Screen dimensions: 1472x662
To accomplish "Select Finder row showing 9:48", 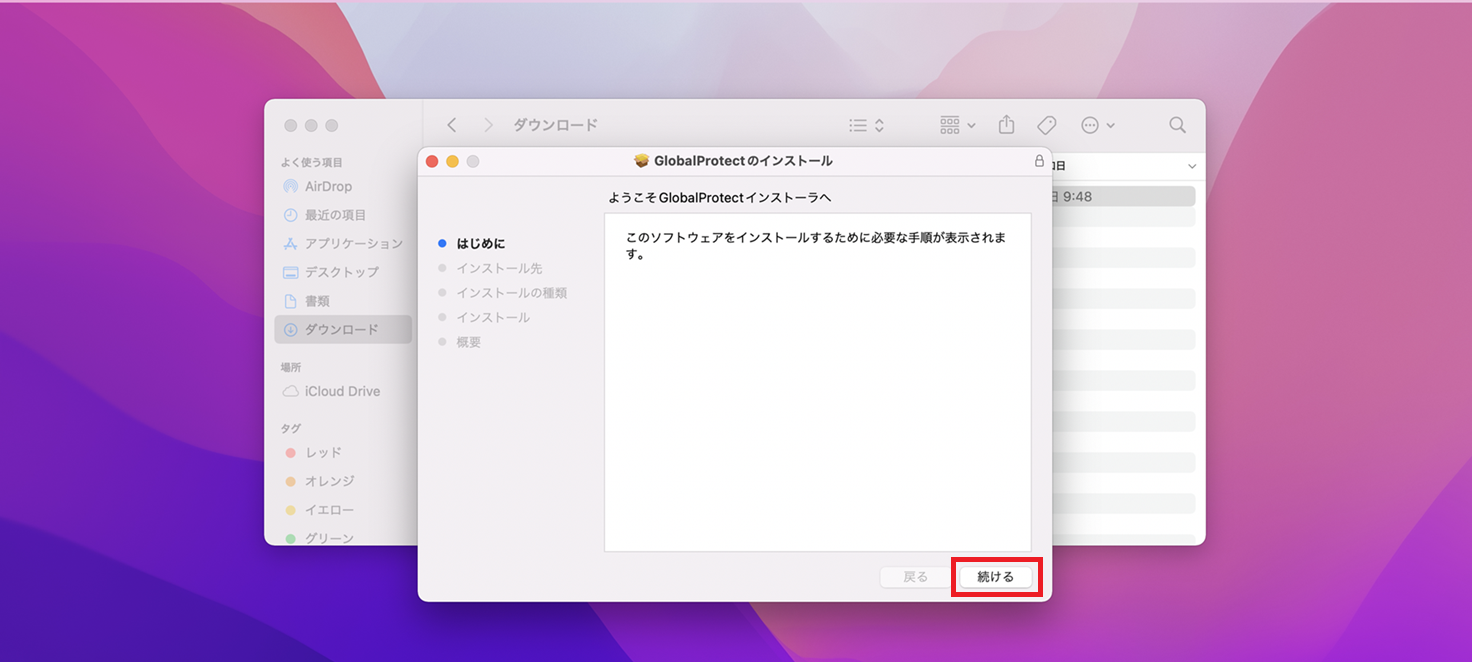I will [x=1123, y=196].
